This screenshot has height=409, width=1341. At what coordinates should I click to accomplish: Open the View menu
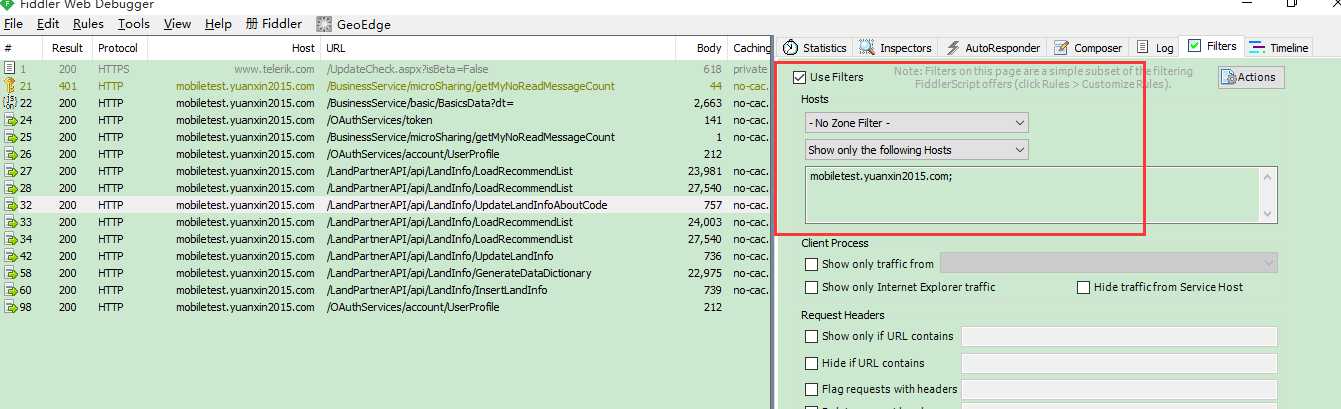click(x=177, y=24)
